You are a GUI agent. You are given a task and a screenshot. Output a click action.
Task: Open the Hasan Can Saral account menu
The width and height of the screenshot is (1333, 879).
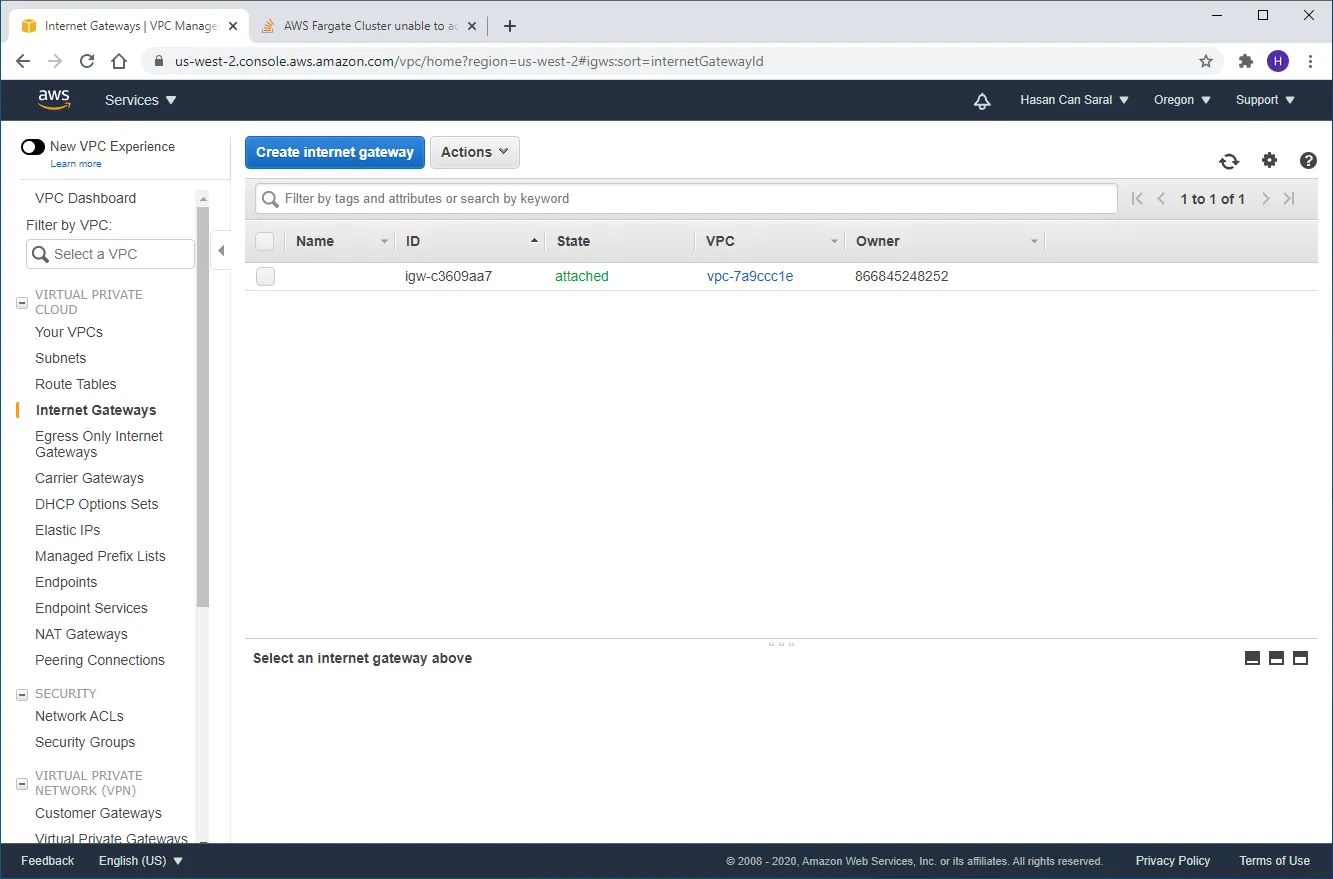pos(1075,100)
